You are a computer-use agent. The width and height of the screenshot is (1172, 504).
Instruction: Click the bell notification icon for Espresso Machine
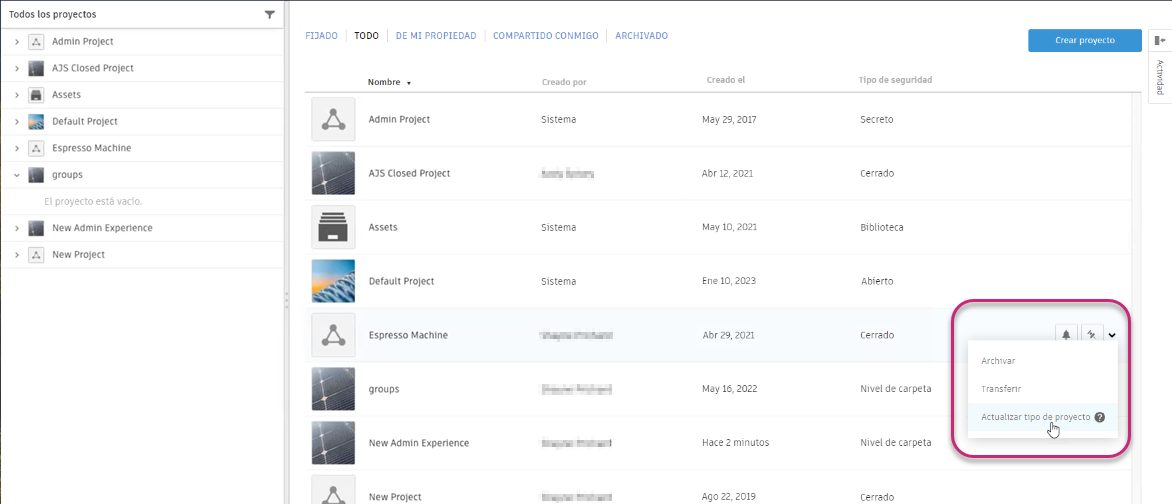tap(1066, 335)
